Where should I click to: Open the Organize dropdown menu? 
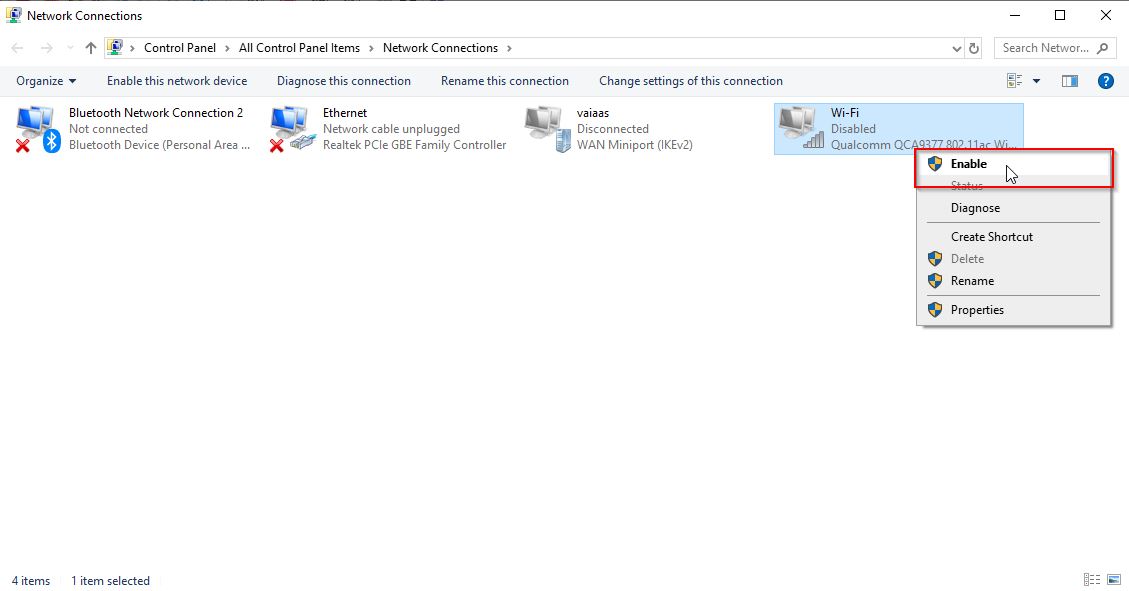coord(45,81)
